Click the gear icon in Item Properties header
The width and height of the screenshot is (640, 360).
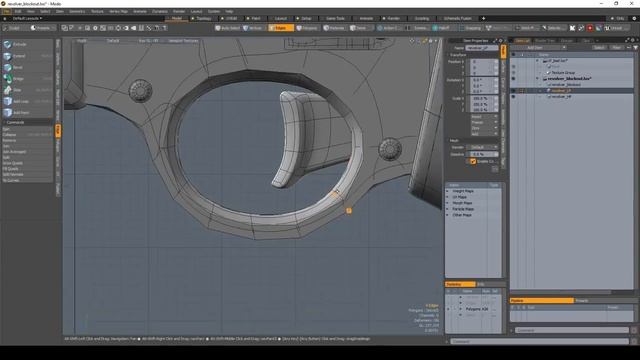click(501, 40)
